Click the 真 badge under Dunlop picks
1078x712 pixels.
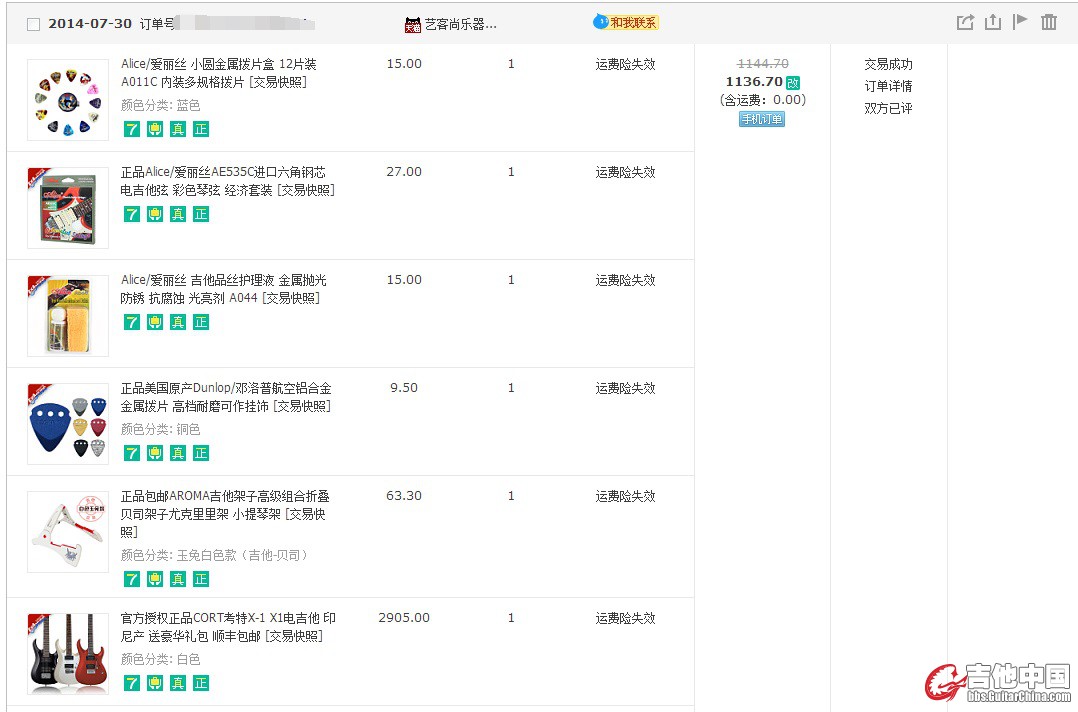tap(178, 453)
